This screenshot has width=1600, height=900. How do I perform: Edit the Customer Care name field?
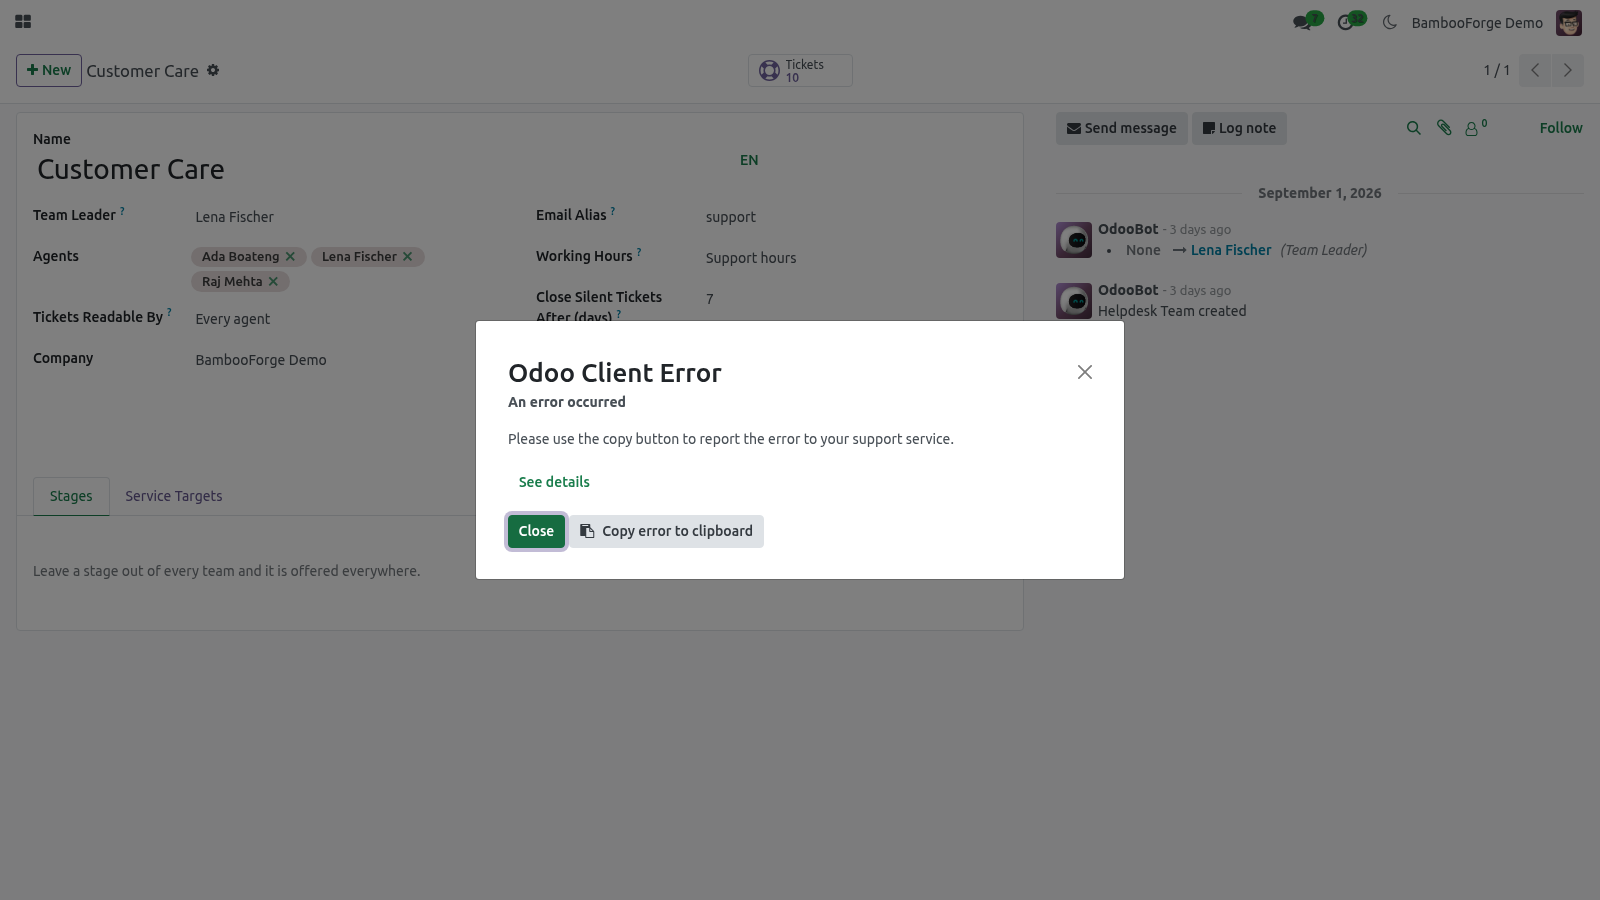[x=380, y=170]
